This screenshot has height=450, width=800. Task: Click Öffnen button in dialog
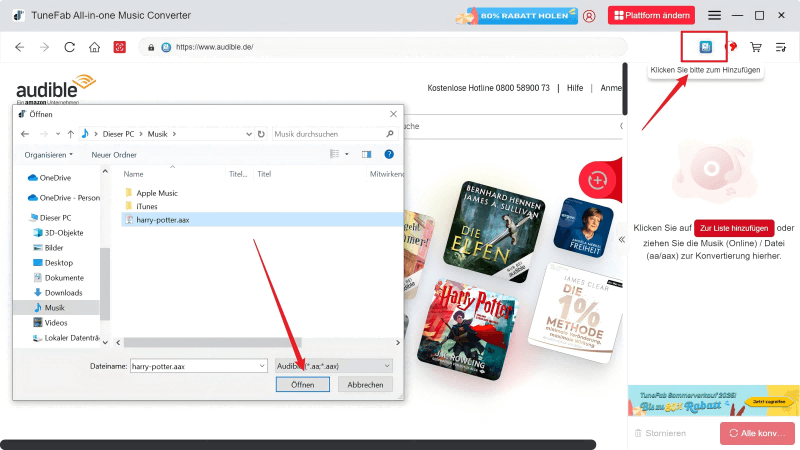click(x=303, y=385)
